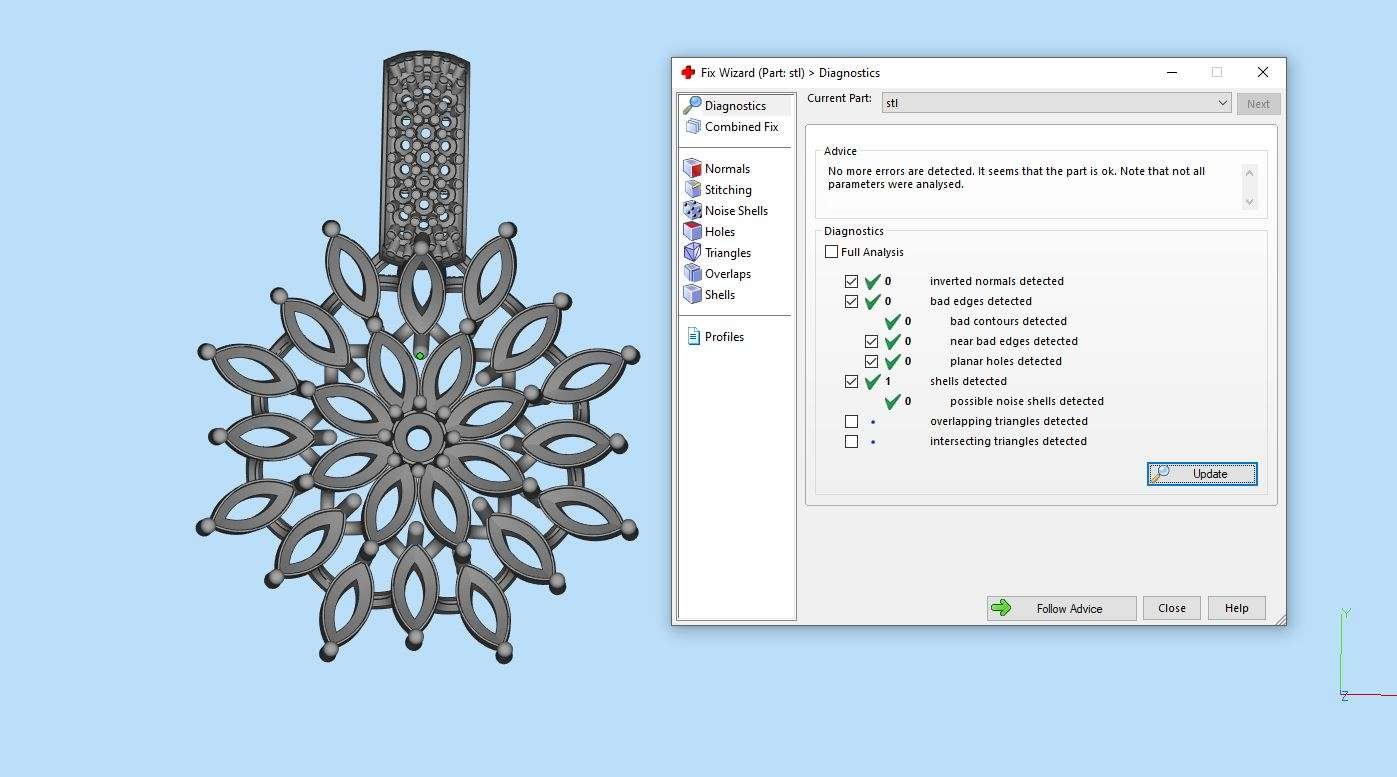
Task: Click the Diagnostics magnifier icon
Action: coord(692,105)
